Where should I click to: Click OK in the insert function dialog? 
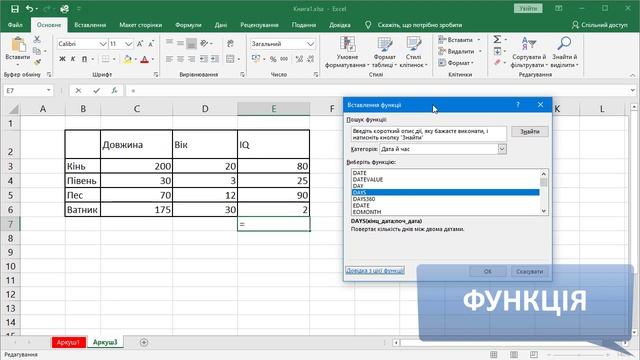(488, 271)
